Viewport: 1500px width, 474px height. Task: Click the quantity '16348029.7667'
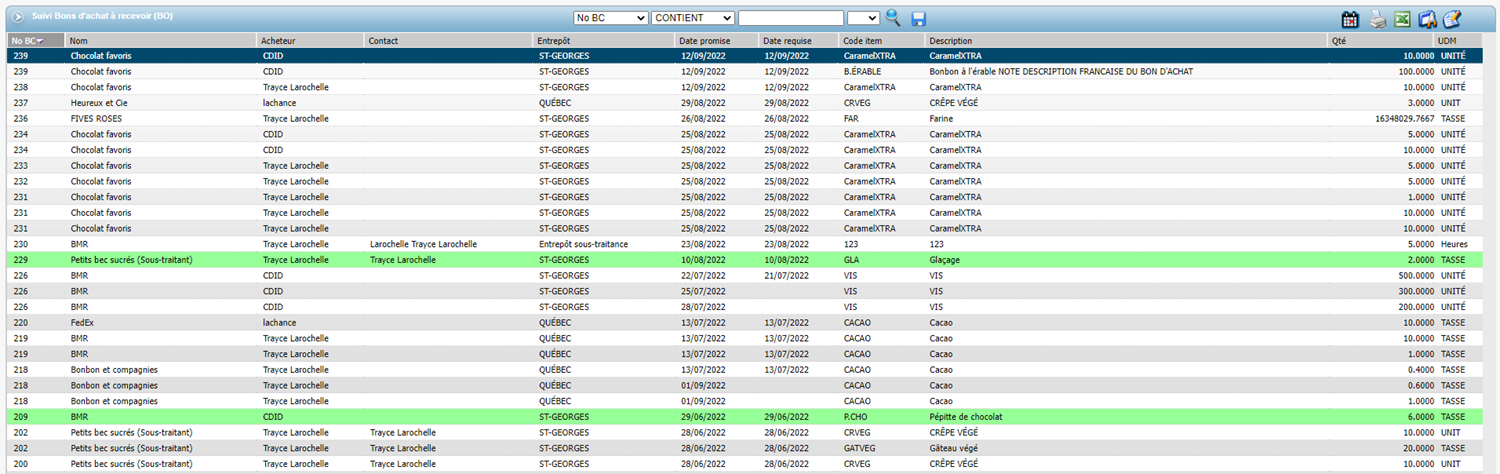[x=1404, y=119]
